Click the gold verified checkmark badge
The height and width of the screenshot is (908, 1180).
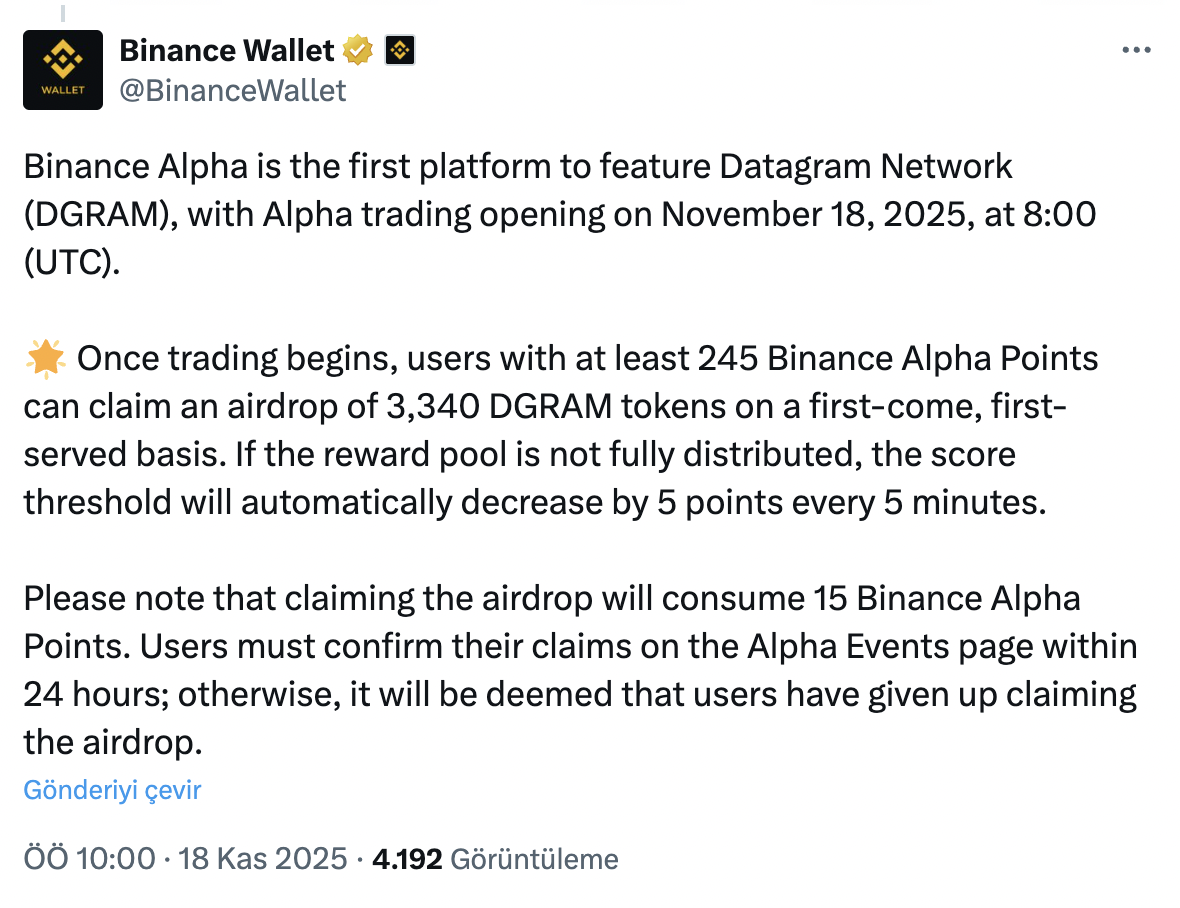coord(358,50)
